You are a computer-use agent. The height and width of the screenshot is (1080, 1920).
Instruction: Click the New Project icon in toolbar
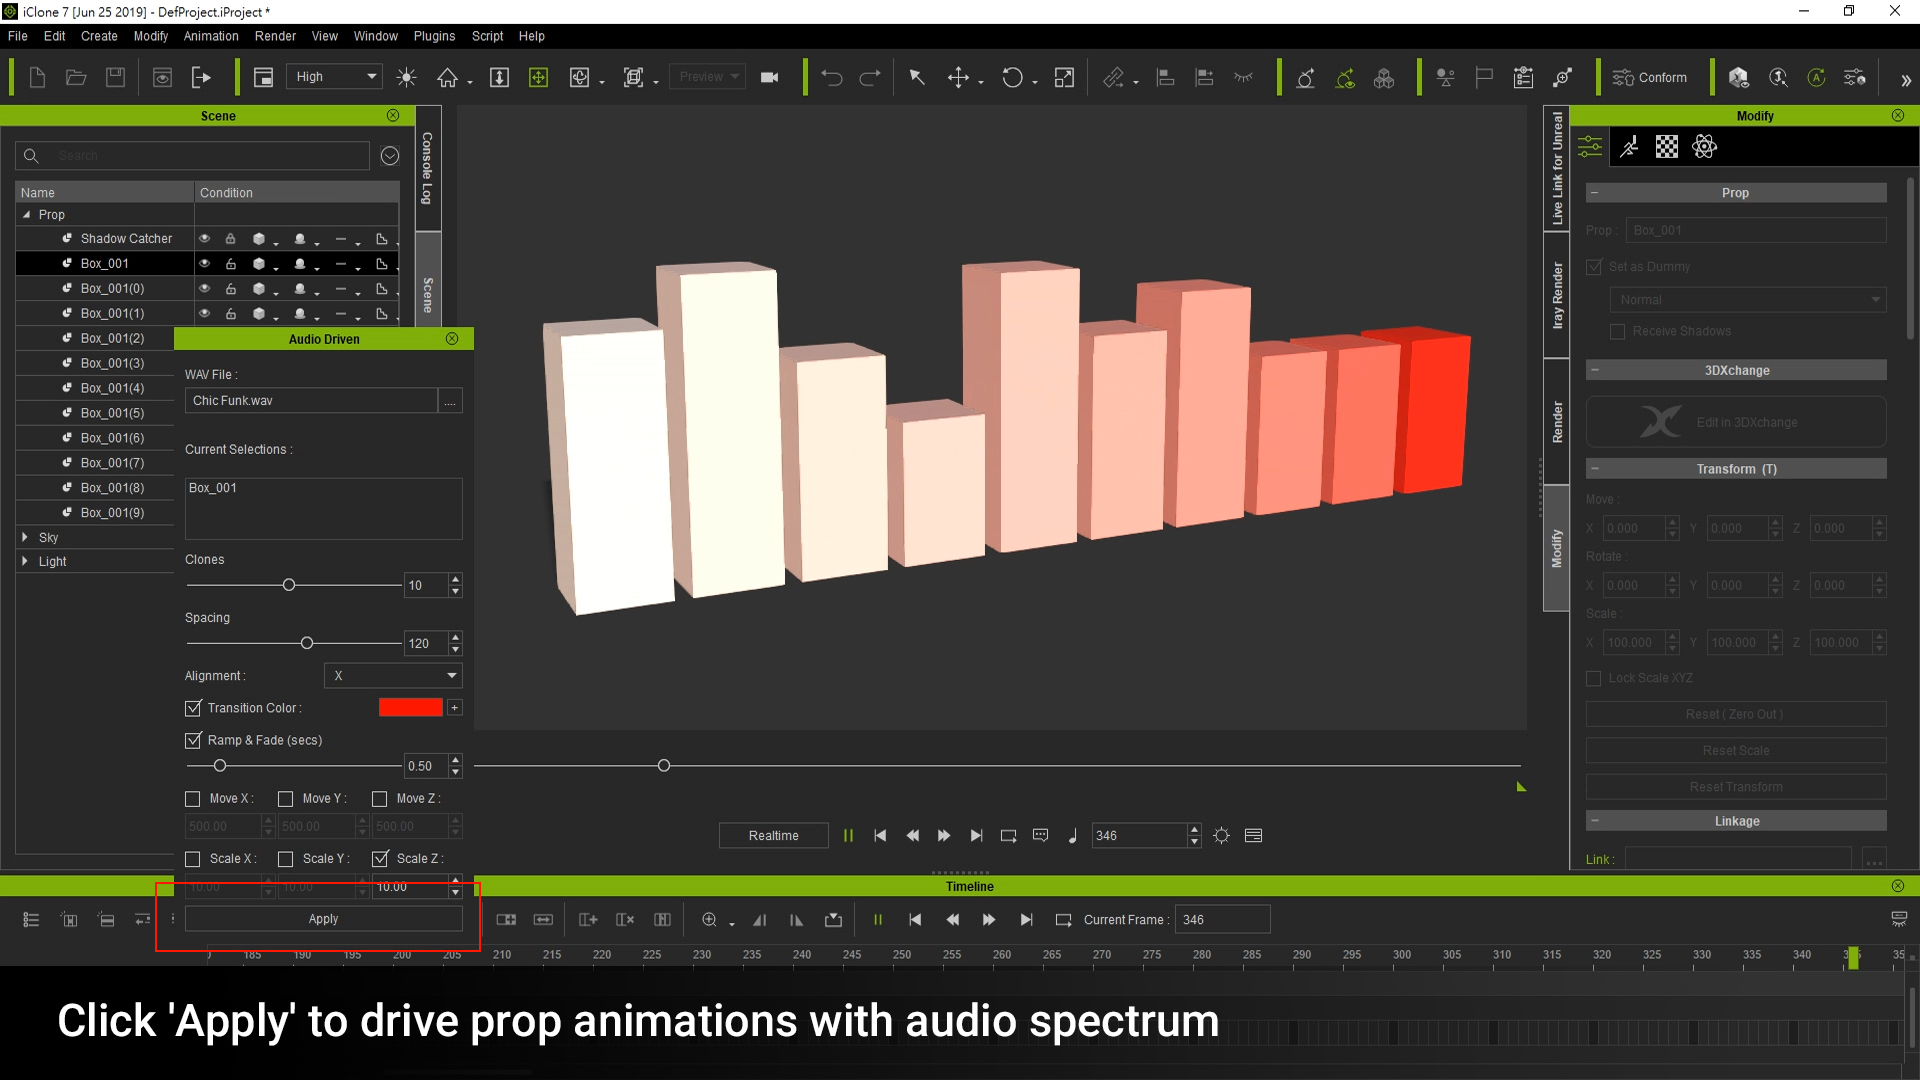37,77
